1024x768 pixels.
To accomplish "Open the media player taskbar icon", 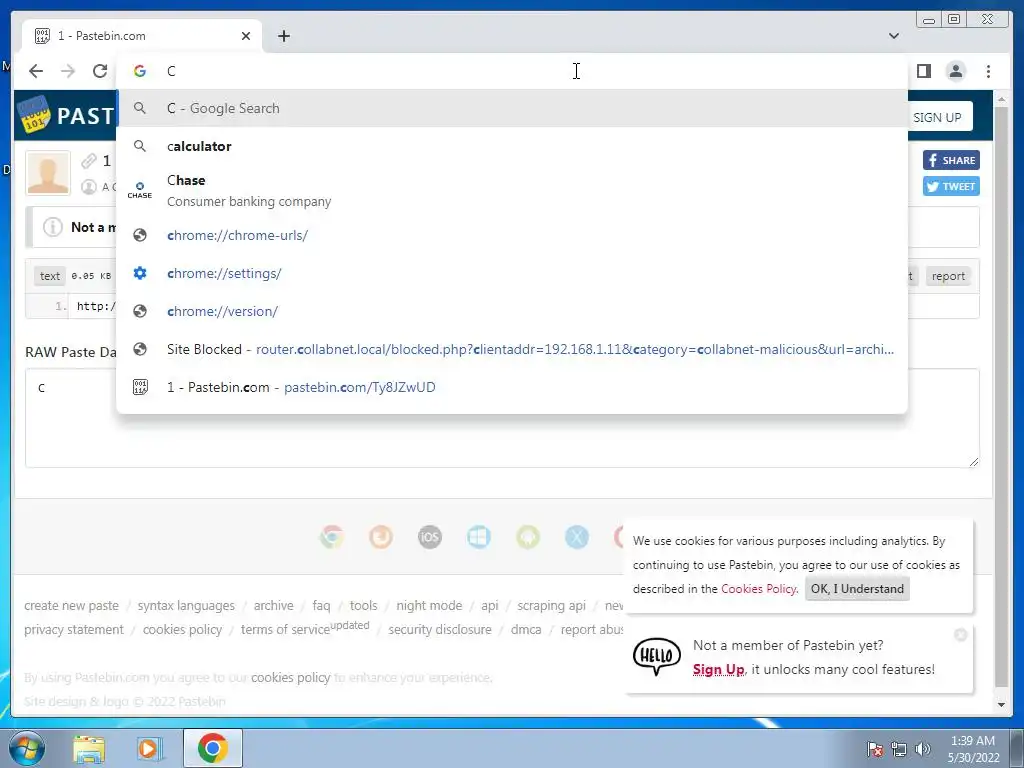I will point(149,748).
